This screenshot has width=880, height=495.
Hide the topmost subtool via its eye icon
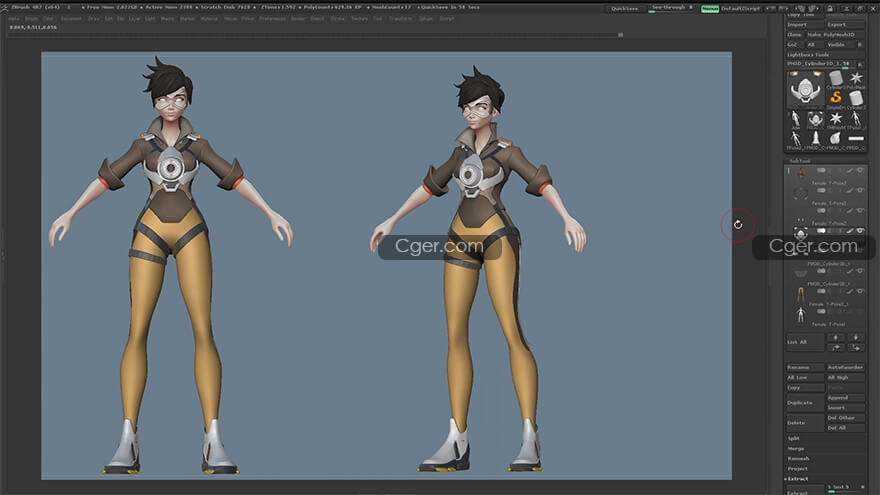(x=860, y=170)
